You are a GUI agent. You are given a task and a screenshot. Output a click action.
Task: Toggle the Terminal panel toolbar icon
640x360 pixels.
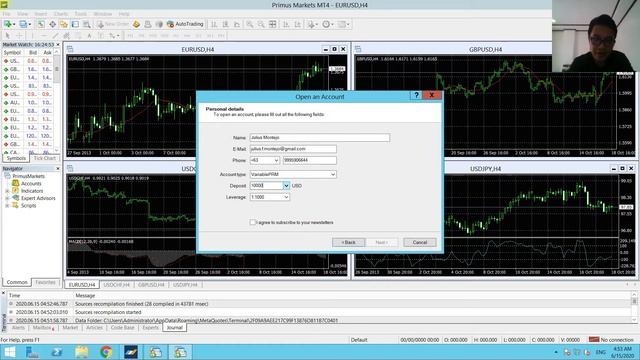tap(76, 24)
